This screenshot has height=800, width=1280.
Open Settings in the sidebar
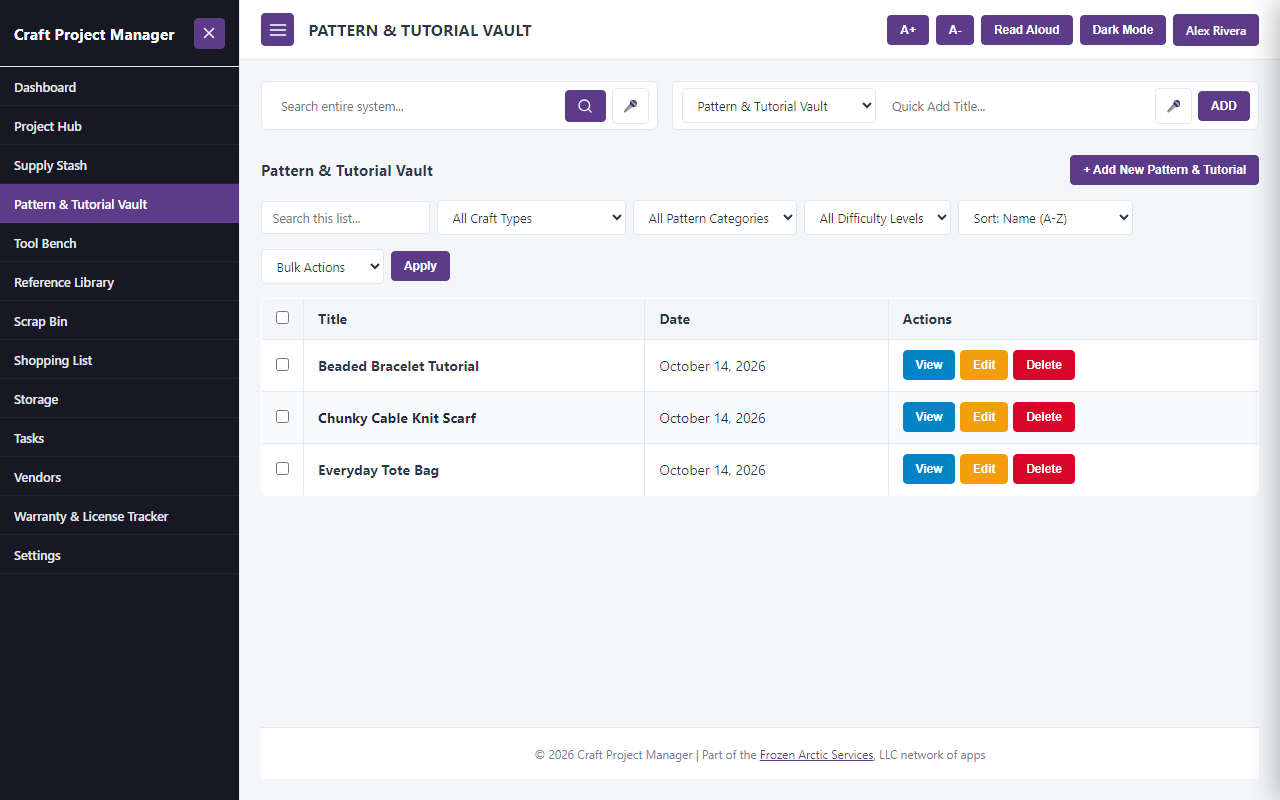(119, 555)
